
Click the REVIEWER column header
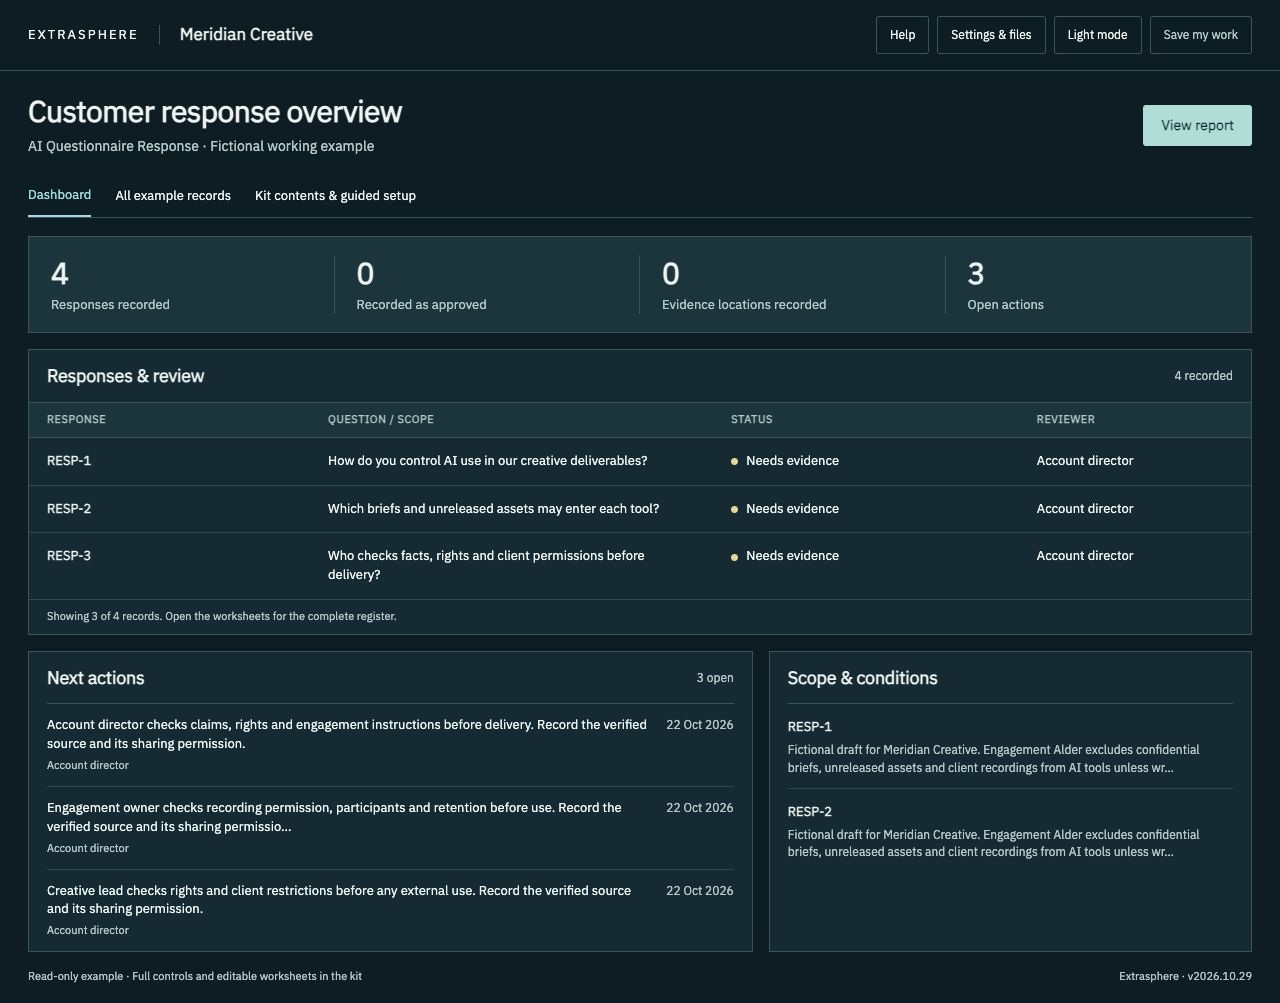1066,420
